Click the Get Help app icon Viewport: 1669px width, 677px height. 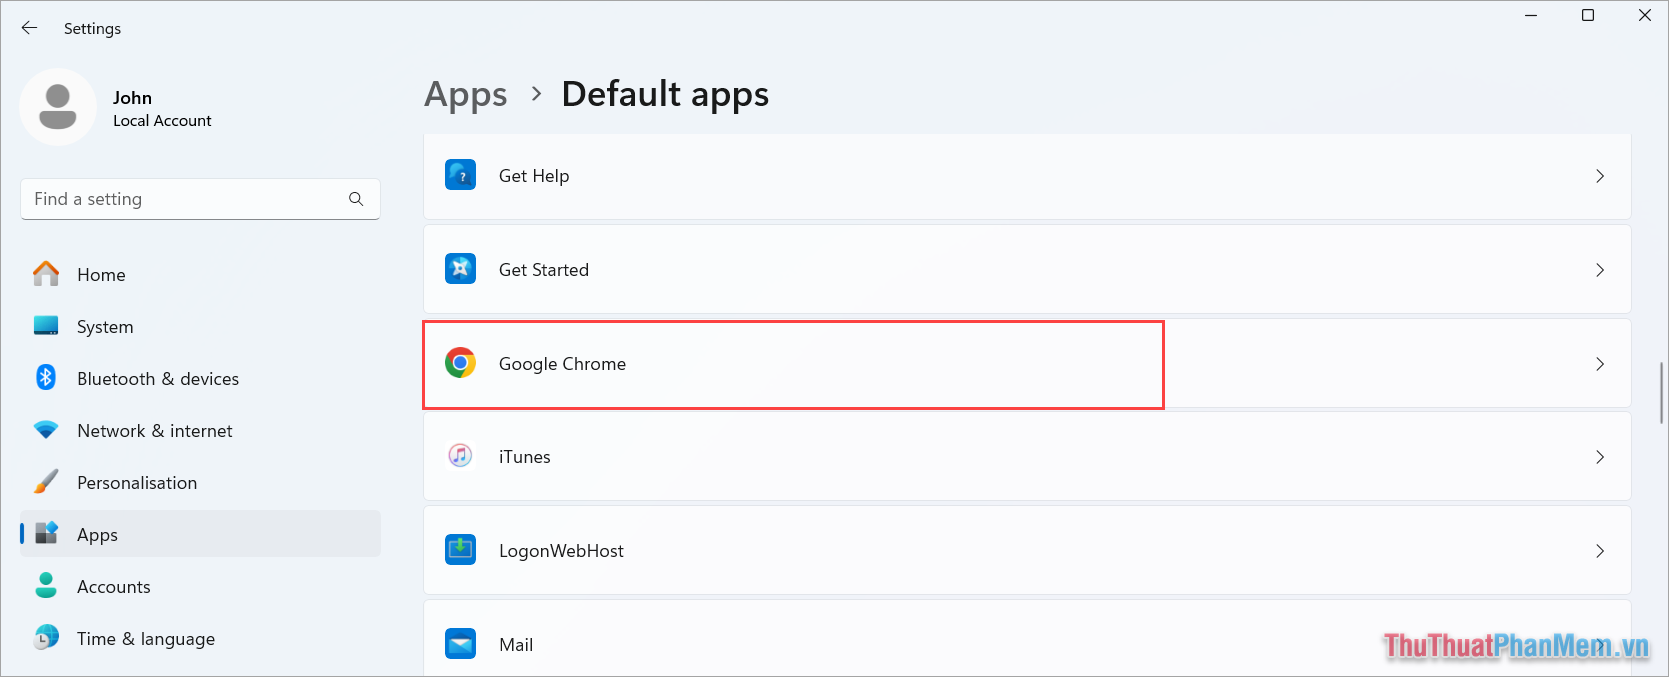click(460, 175)
